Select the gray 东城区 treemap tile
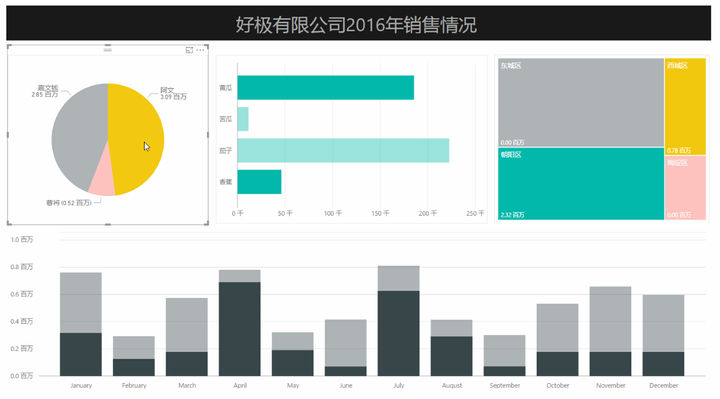Screen dimensions: 720x399 click(581, 102)
